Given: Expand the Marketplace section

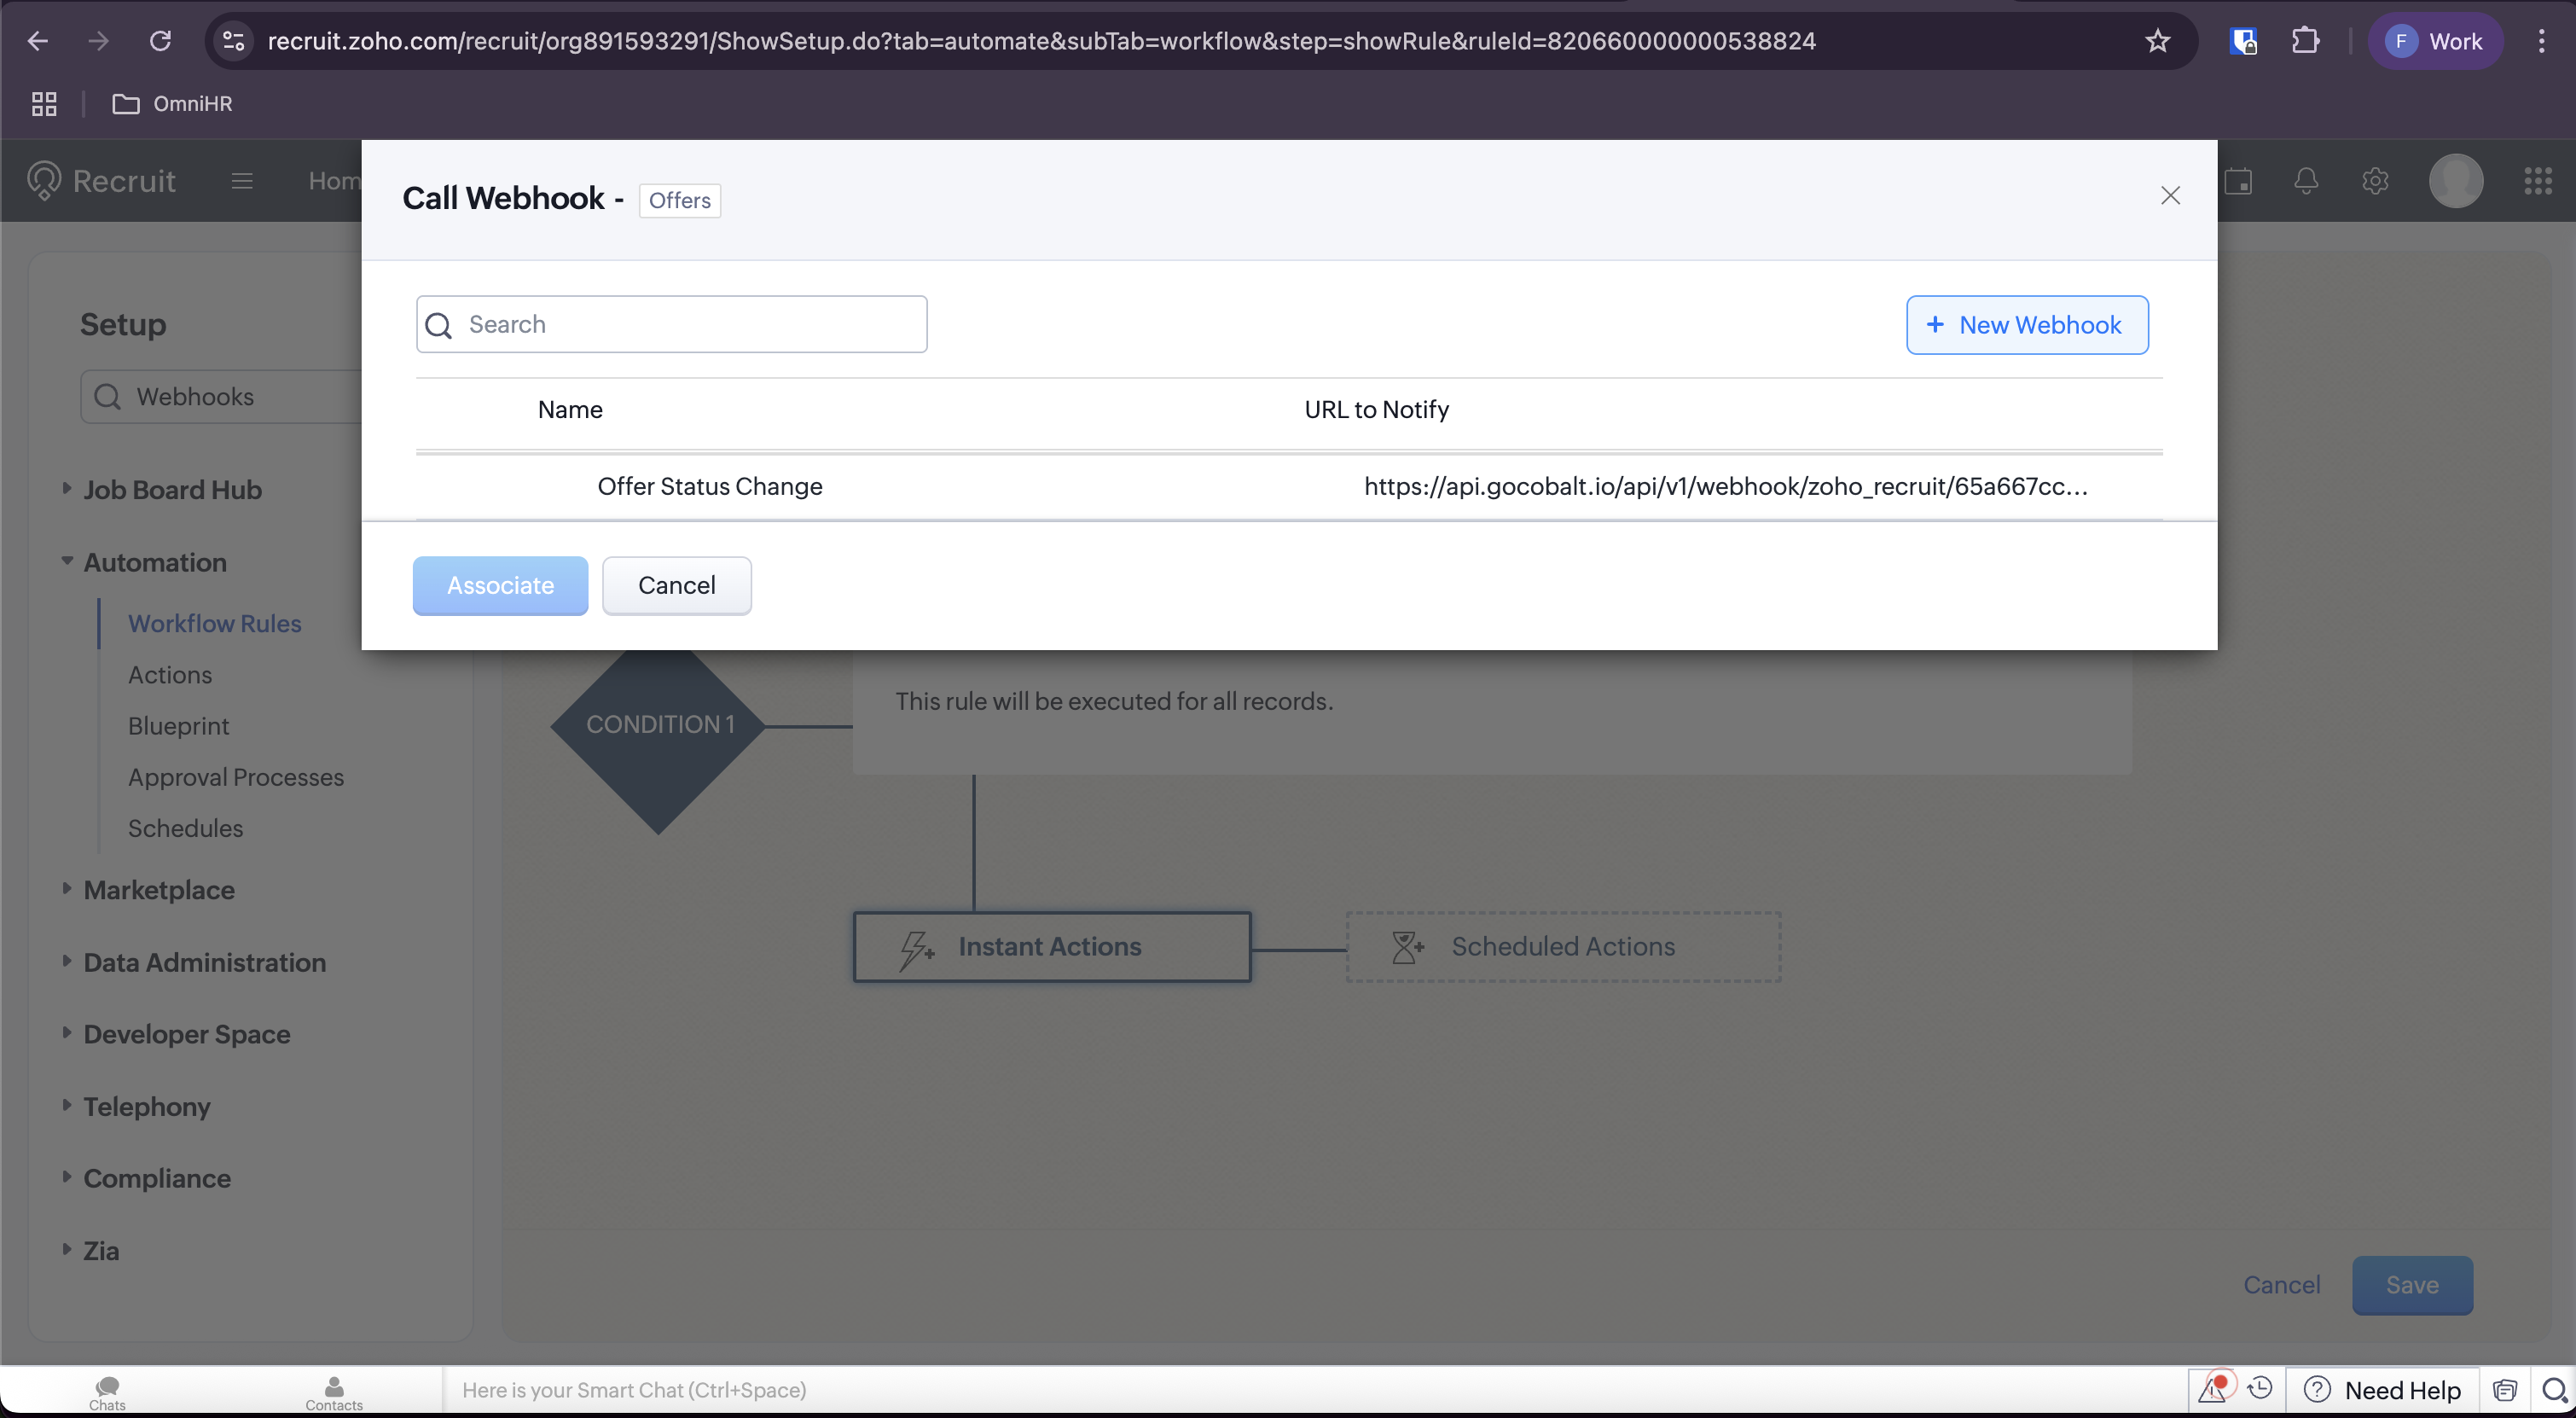Looking at the screenshot, I should (158, 890).
